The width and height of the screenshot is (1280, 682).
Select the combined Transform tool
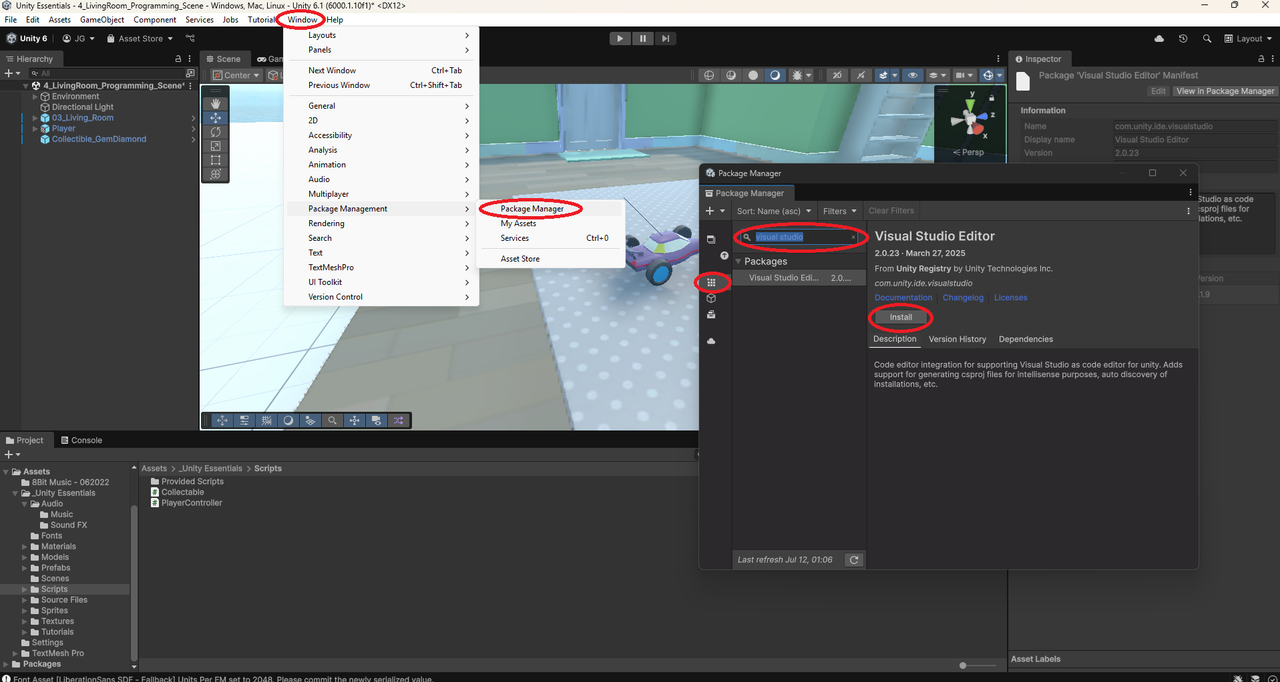pos(215,174)
